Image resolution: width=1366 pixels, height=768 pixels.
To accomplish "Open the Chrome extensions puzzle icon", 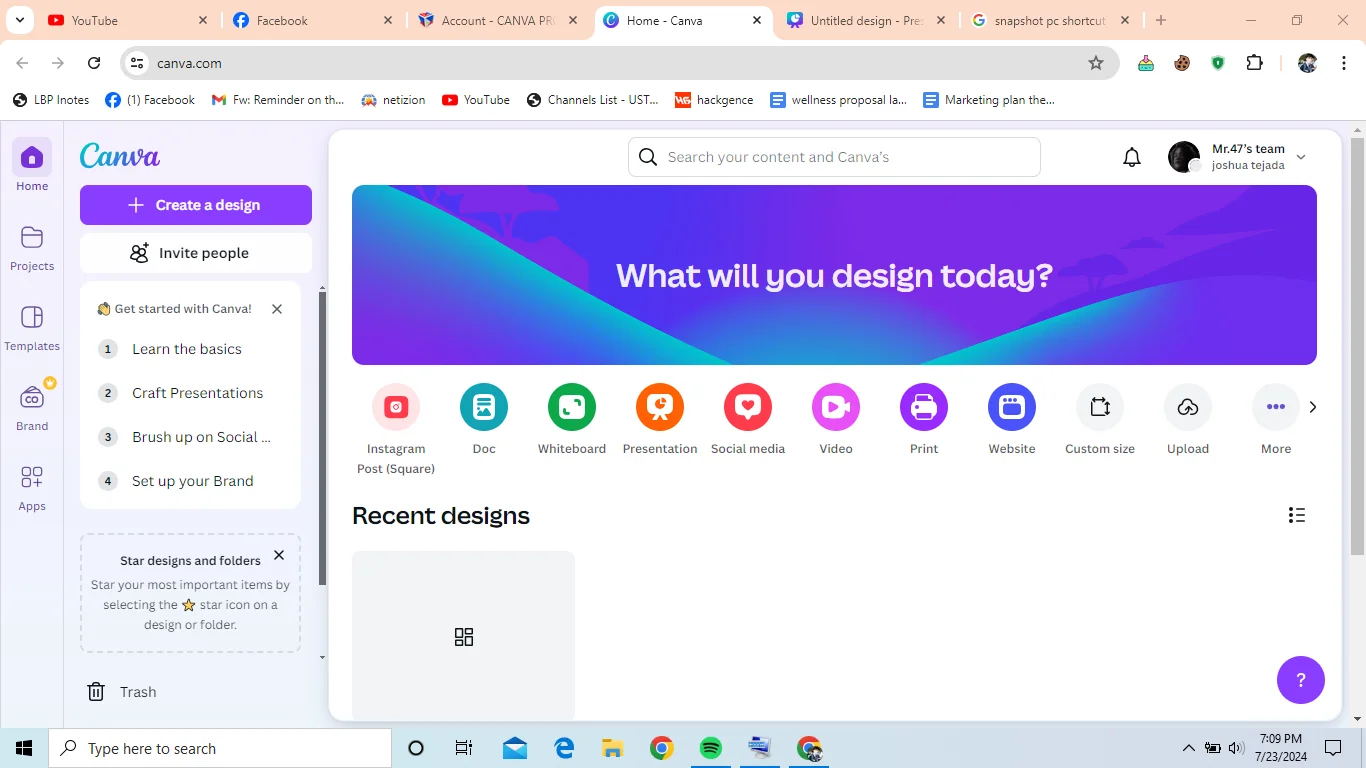I will (x=1254, y=63).
